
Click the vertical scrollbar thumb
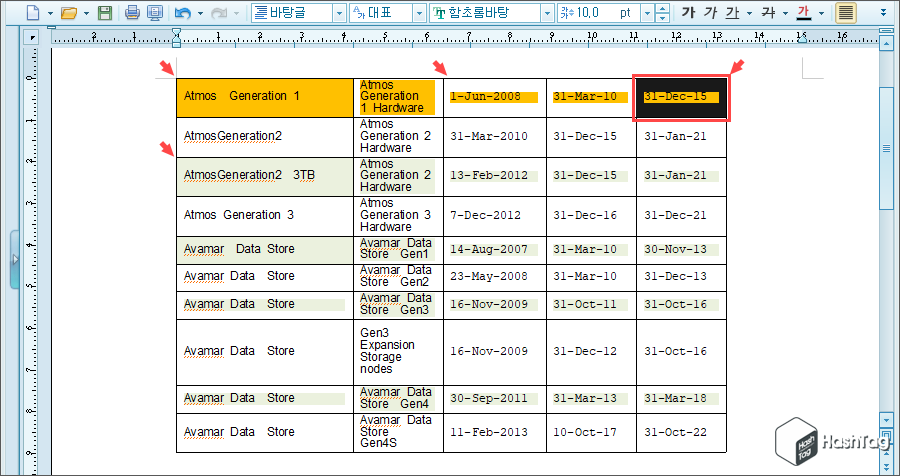tap(885, 148)
